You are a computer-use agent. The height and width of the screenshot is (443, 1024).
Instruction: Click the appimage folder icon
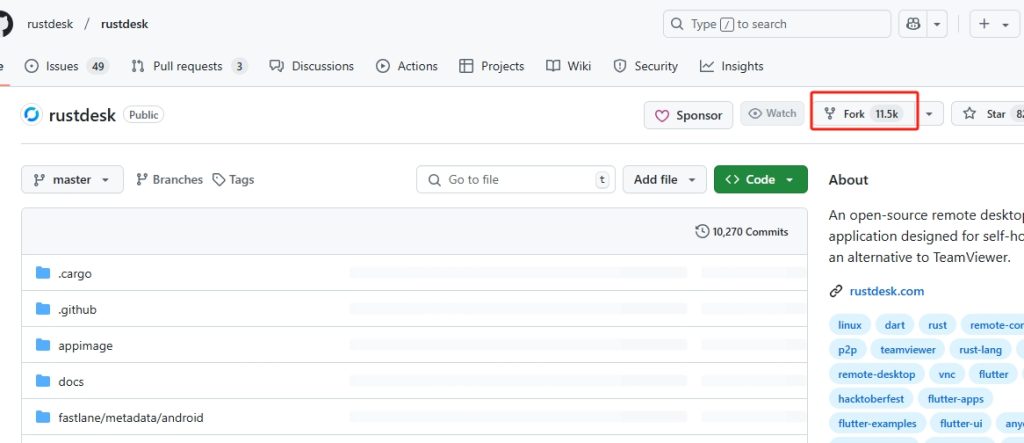click(43, 345)
